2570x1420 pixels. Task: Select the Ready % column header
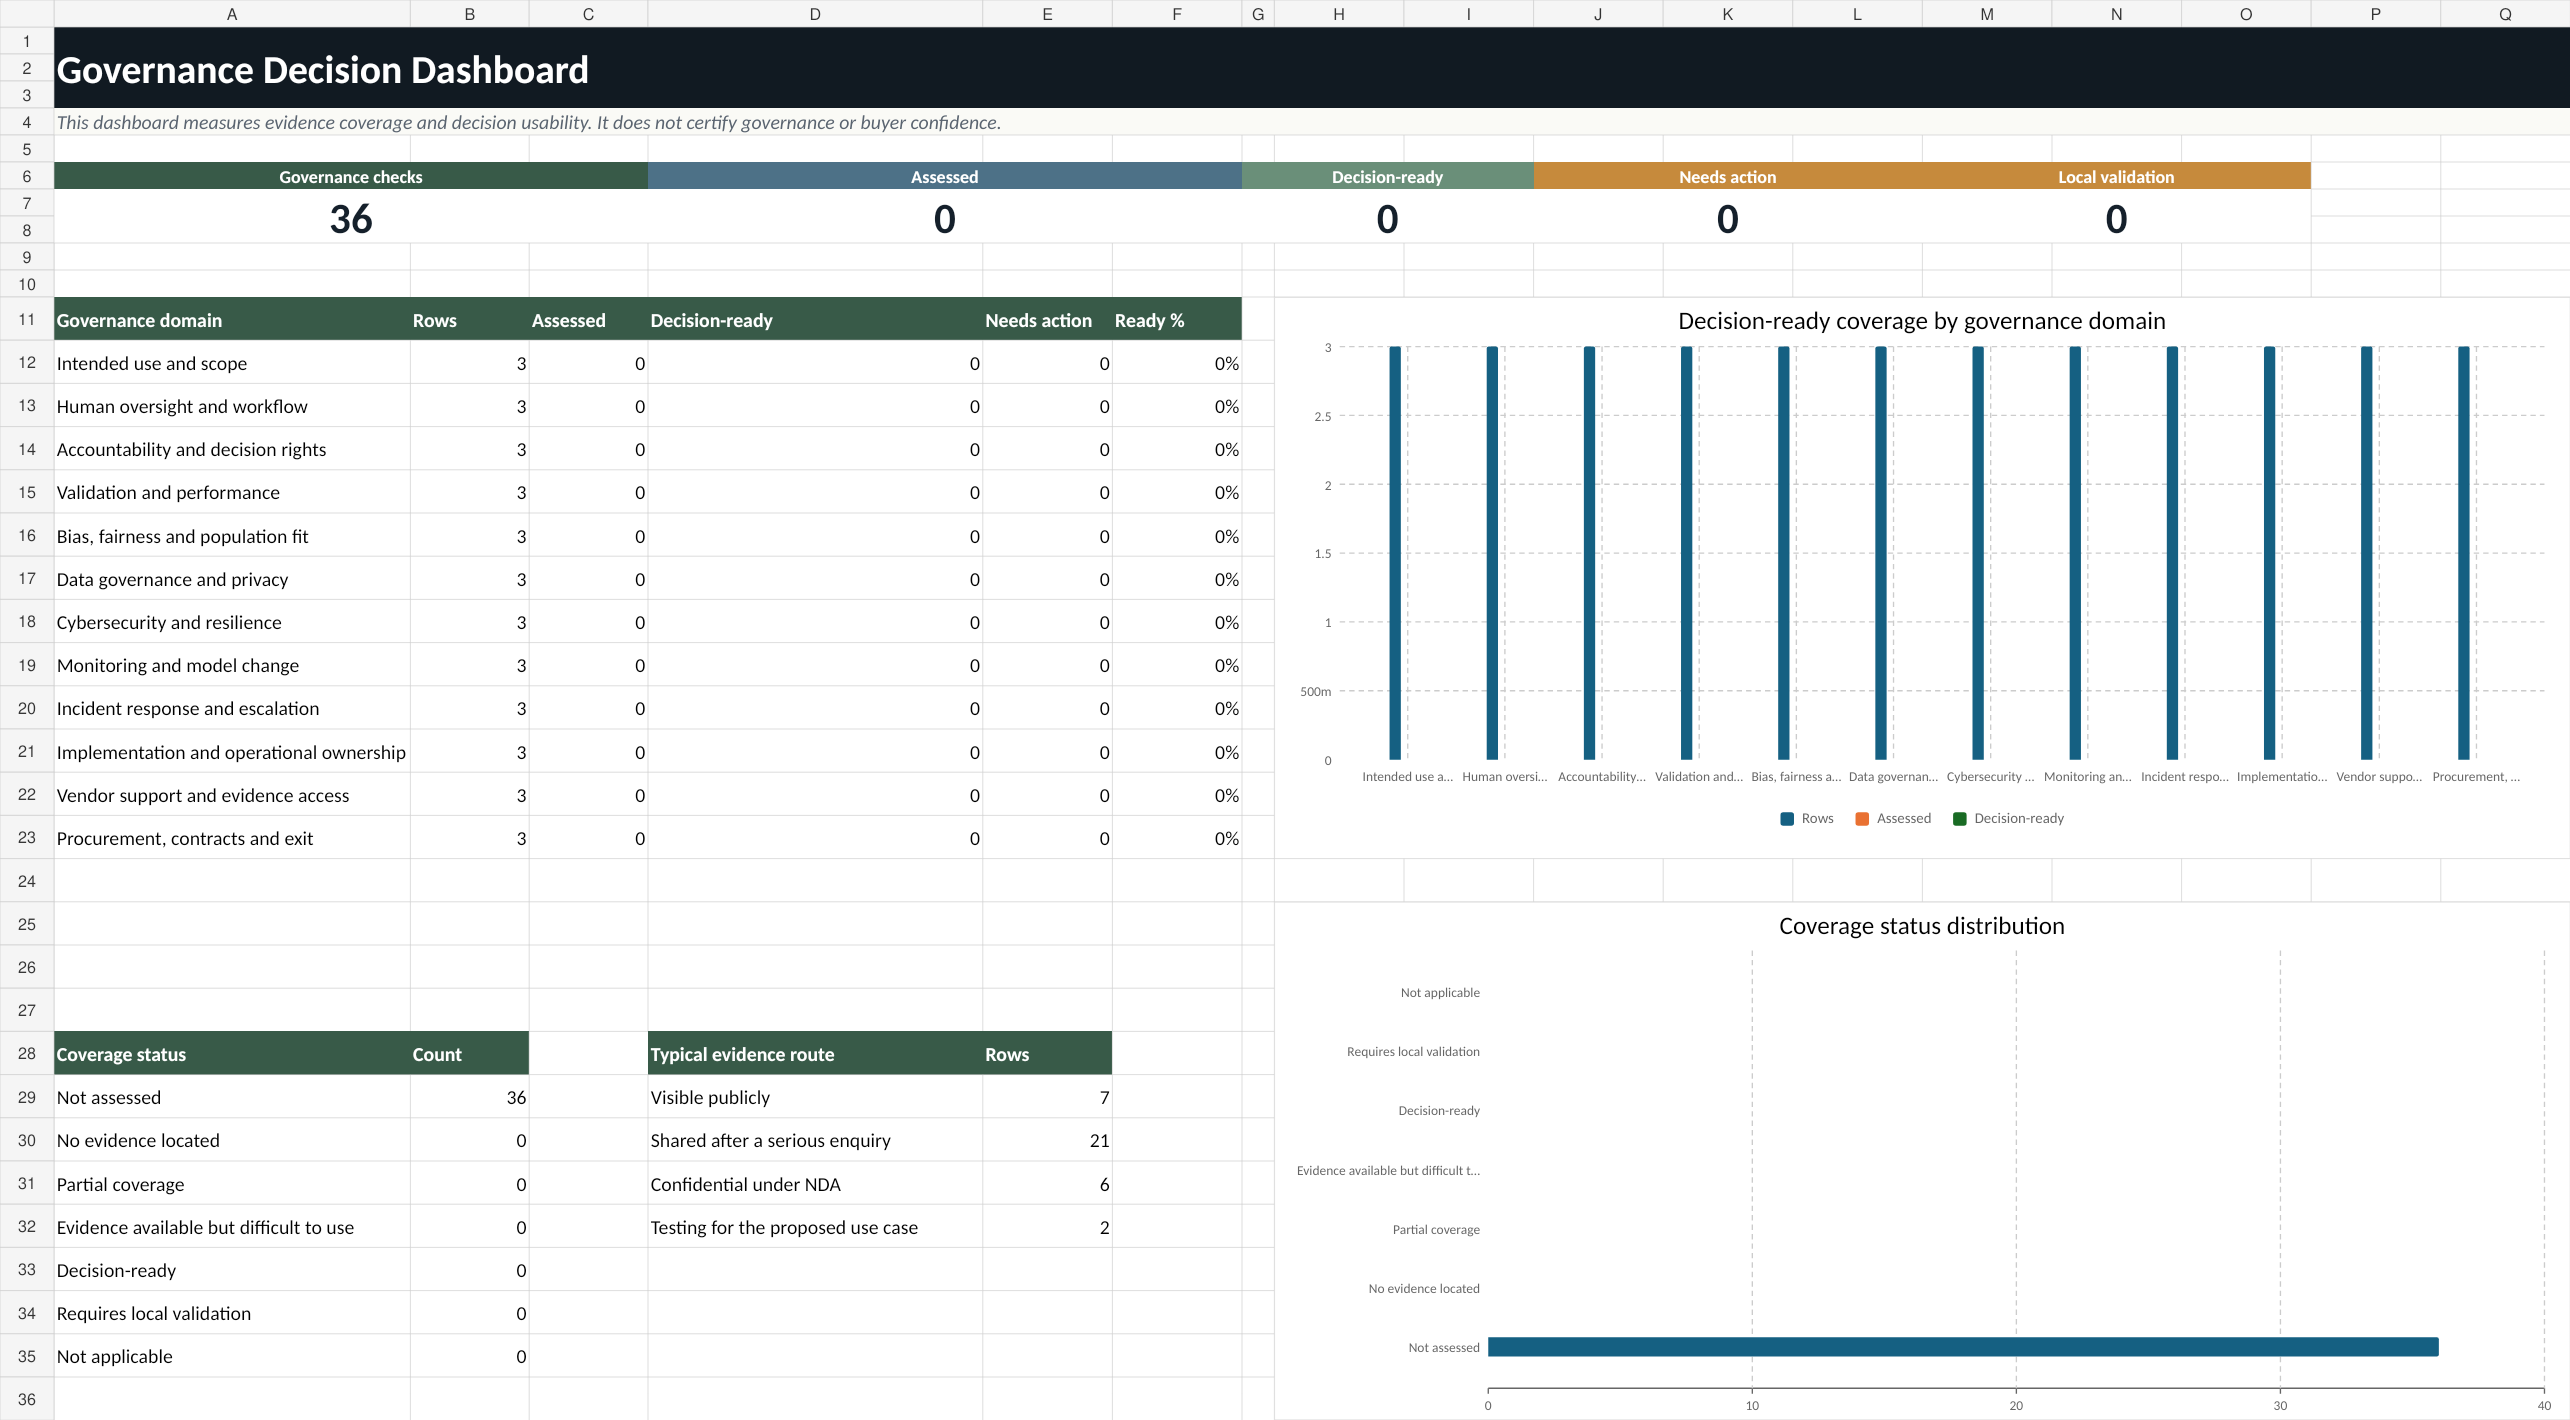point(1177,320)
